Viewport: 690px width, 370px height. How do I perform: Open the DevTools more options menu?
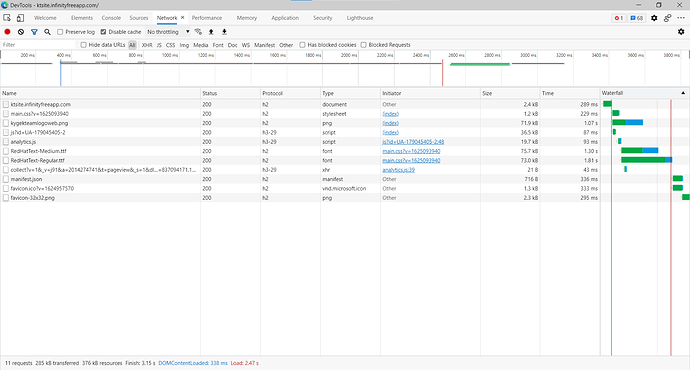(x=681, y=18)
